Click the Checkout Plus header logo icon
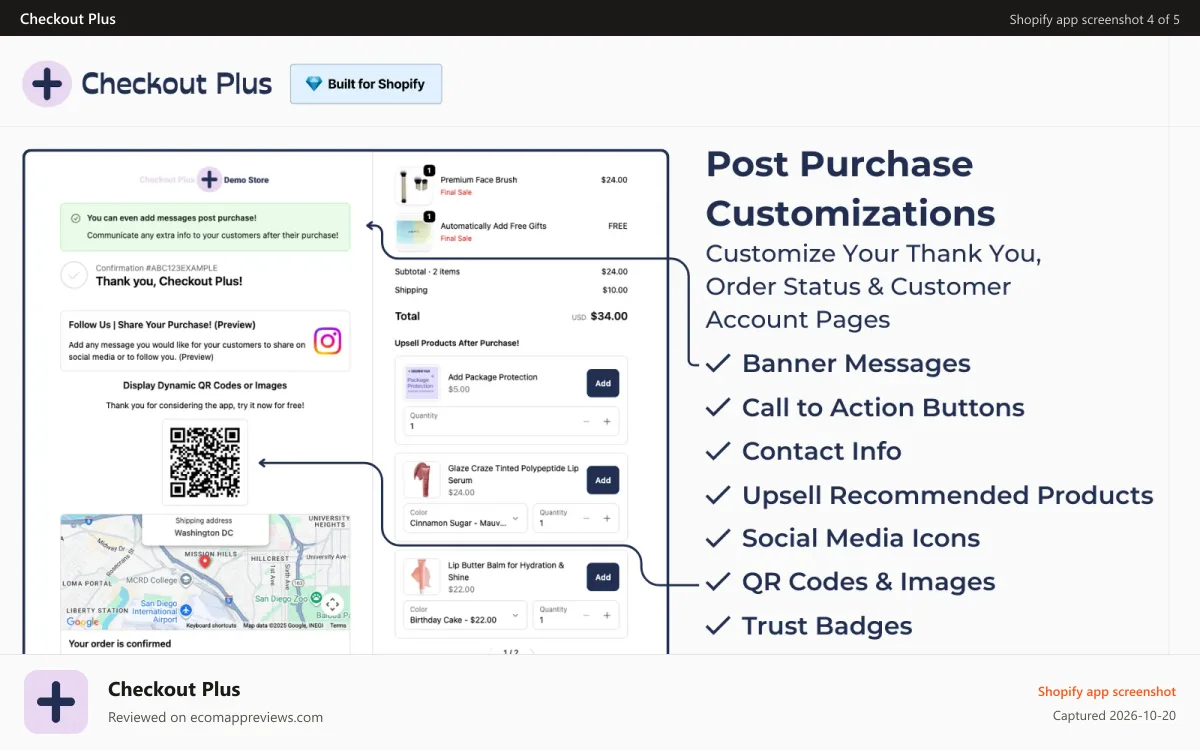The image size is (1200, 750). pos(47,84)
